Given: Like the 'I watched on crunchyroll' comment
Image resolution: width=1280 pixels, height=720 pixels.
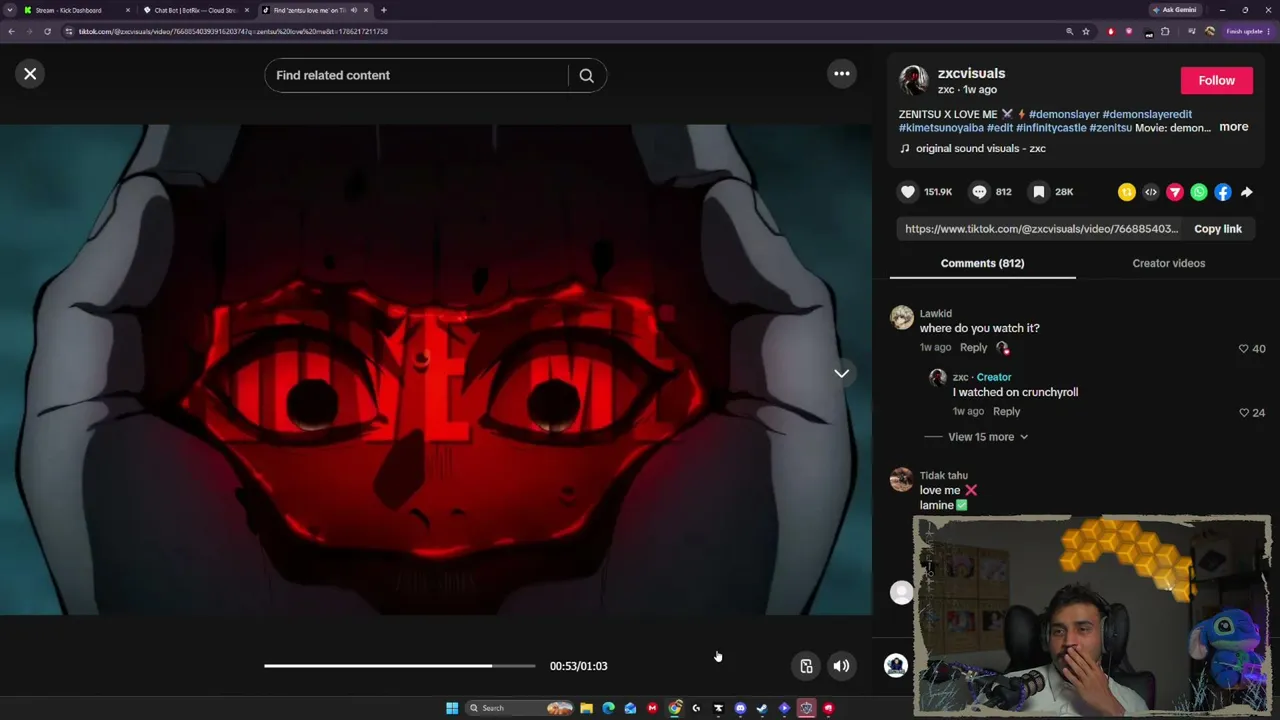Looking at the screenshot, I should click(x=1244, y=413).
